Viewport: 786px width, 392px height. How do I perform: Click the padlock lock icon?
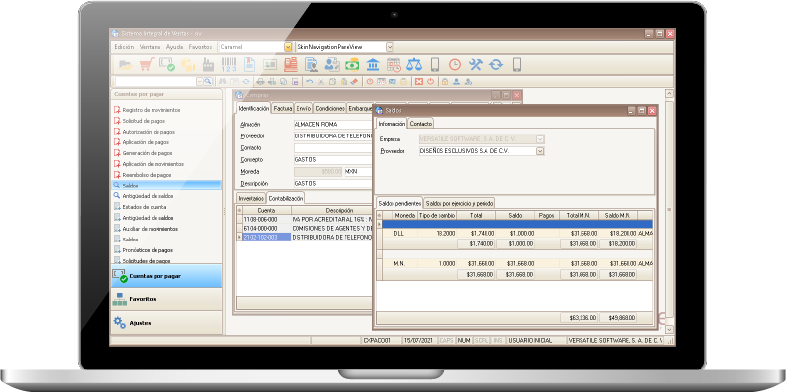445,81
